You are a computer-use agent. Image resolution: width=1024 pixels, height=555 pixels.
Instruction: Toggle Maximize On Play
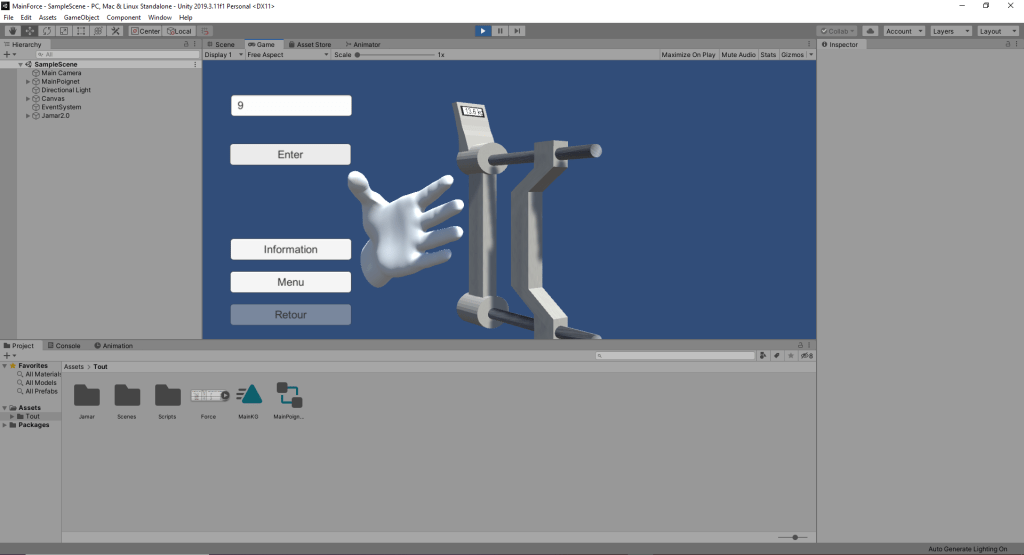pyautogui.click(x=688, y=55)
